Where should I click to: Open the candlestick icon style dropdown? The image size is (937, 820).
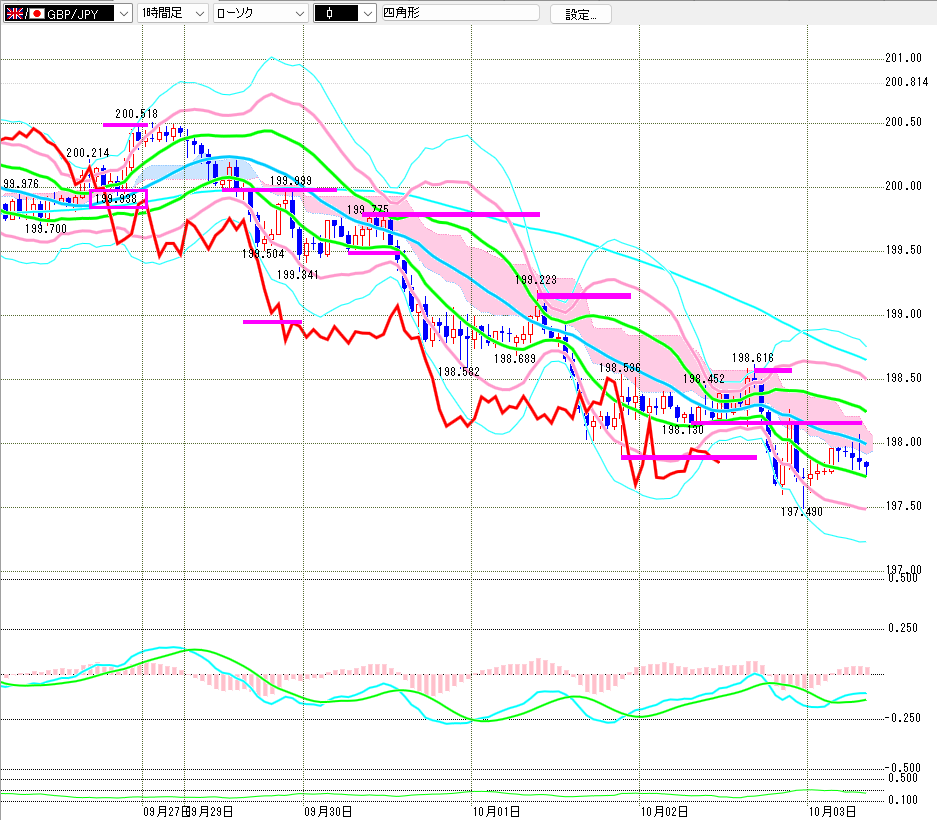(367, 14)
